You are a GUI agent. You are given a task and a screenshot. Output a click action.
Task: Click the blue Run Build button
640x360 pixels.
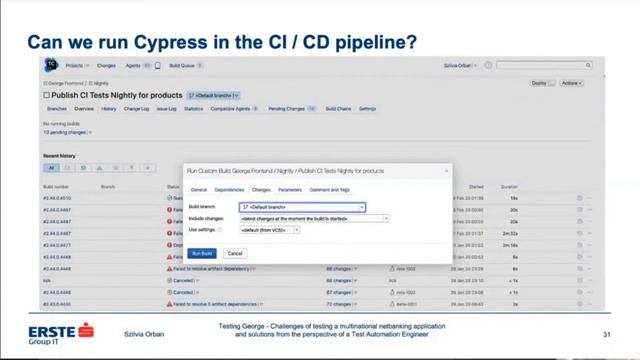[x=202, y=253]
